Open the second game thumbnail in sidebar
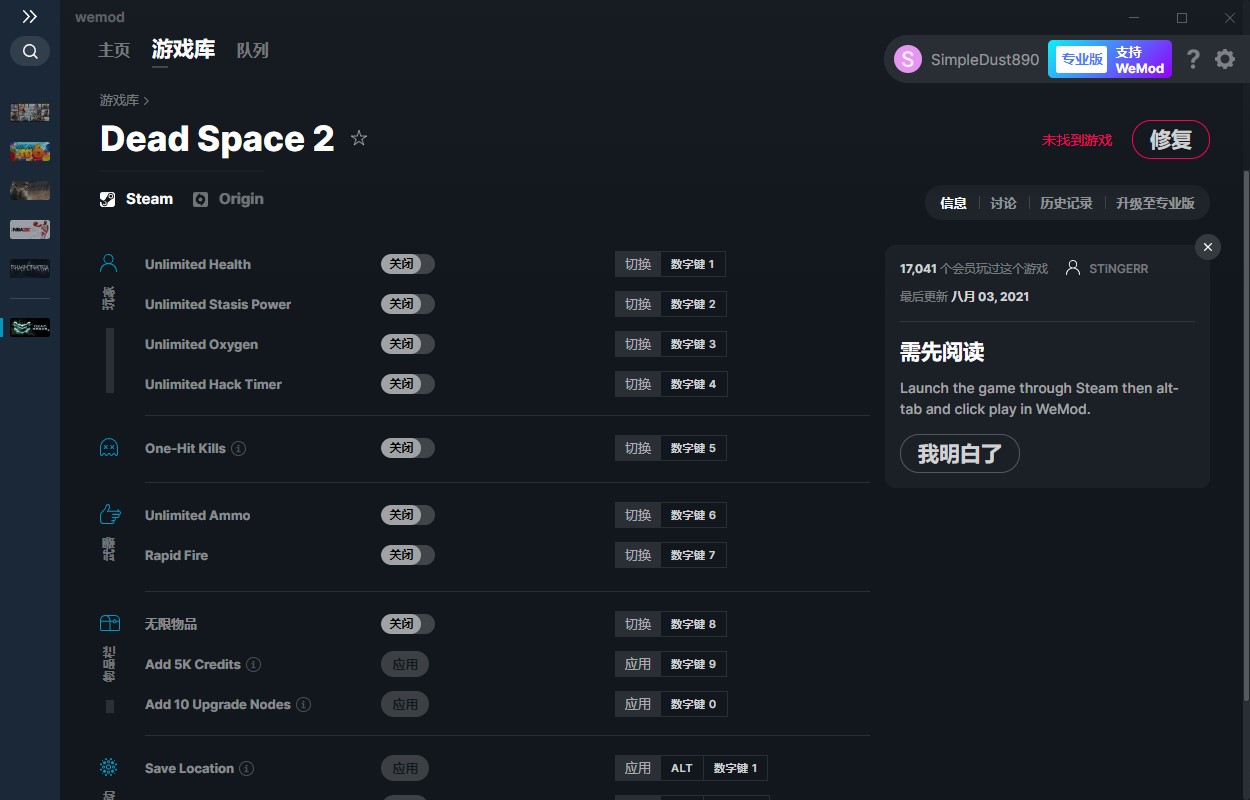The width and height of the screenshot is (1250, 800). pyautogui.click(x=30, y=151)
